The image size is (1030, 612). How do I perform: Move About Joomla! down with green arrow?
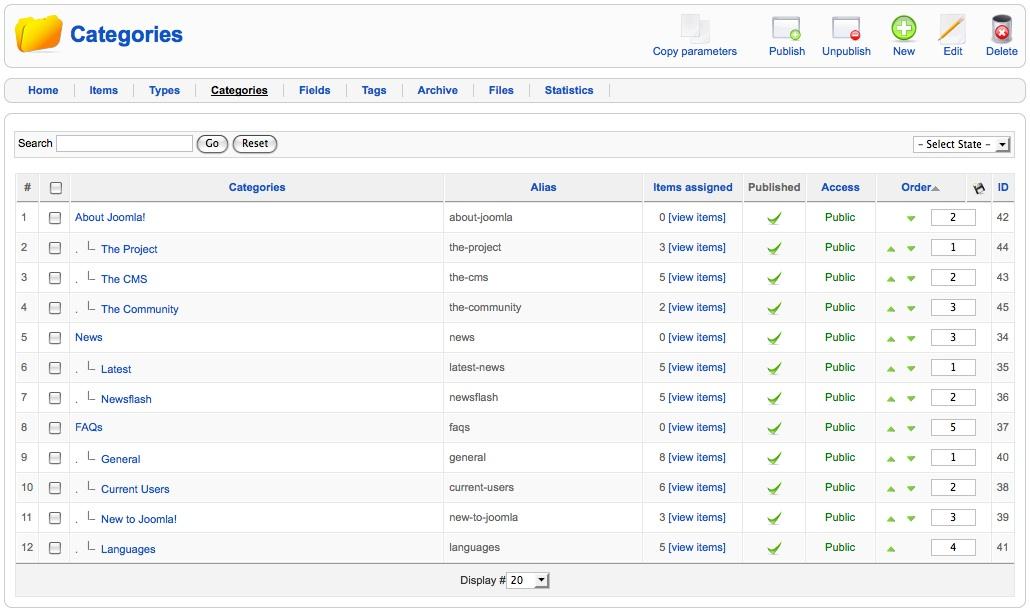click(911, 219)
